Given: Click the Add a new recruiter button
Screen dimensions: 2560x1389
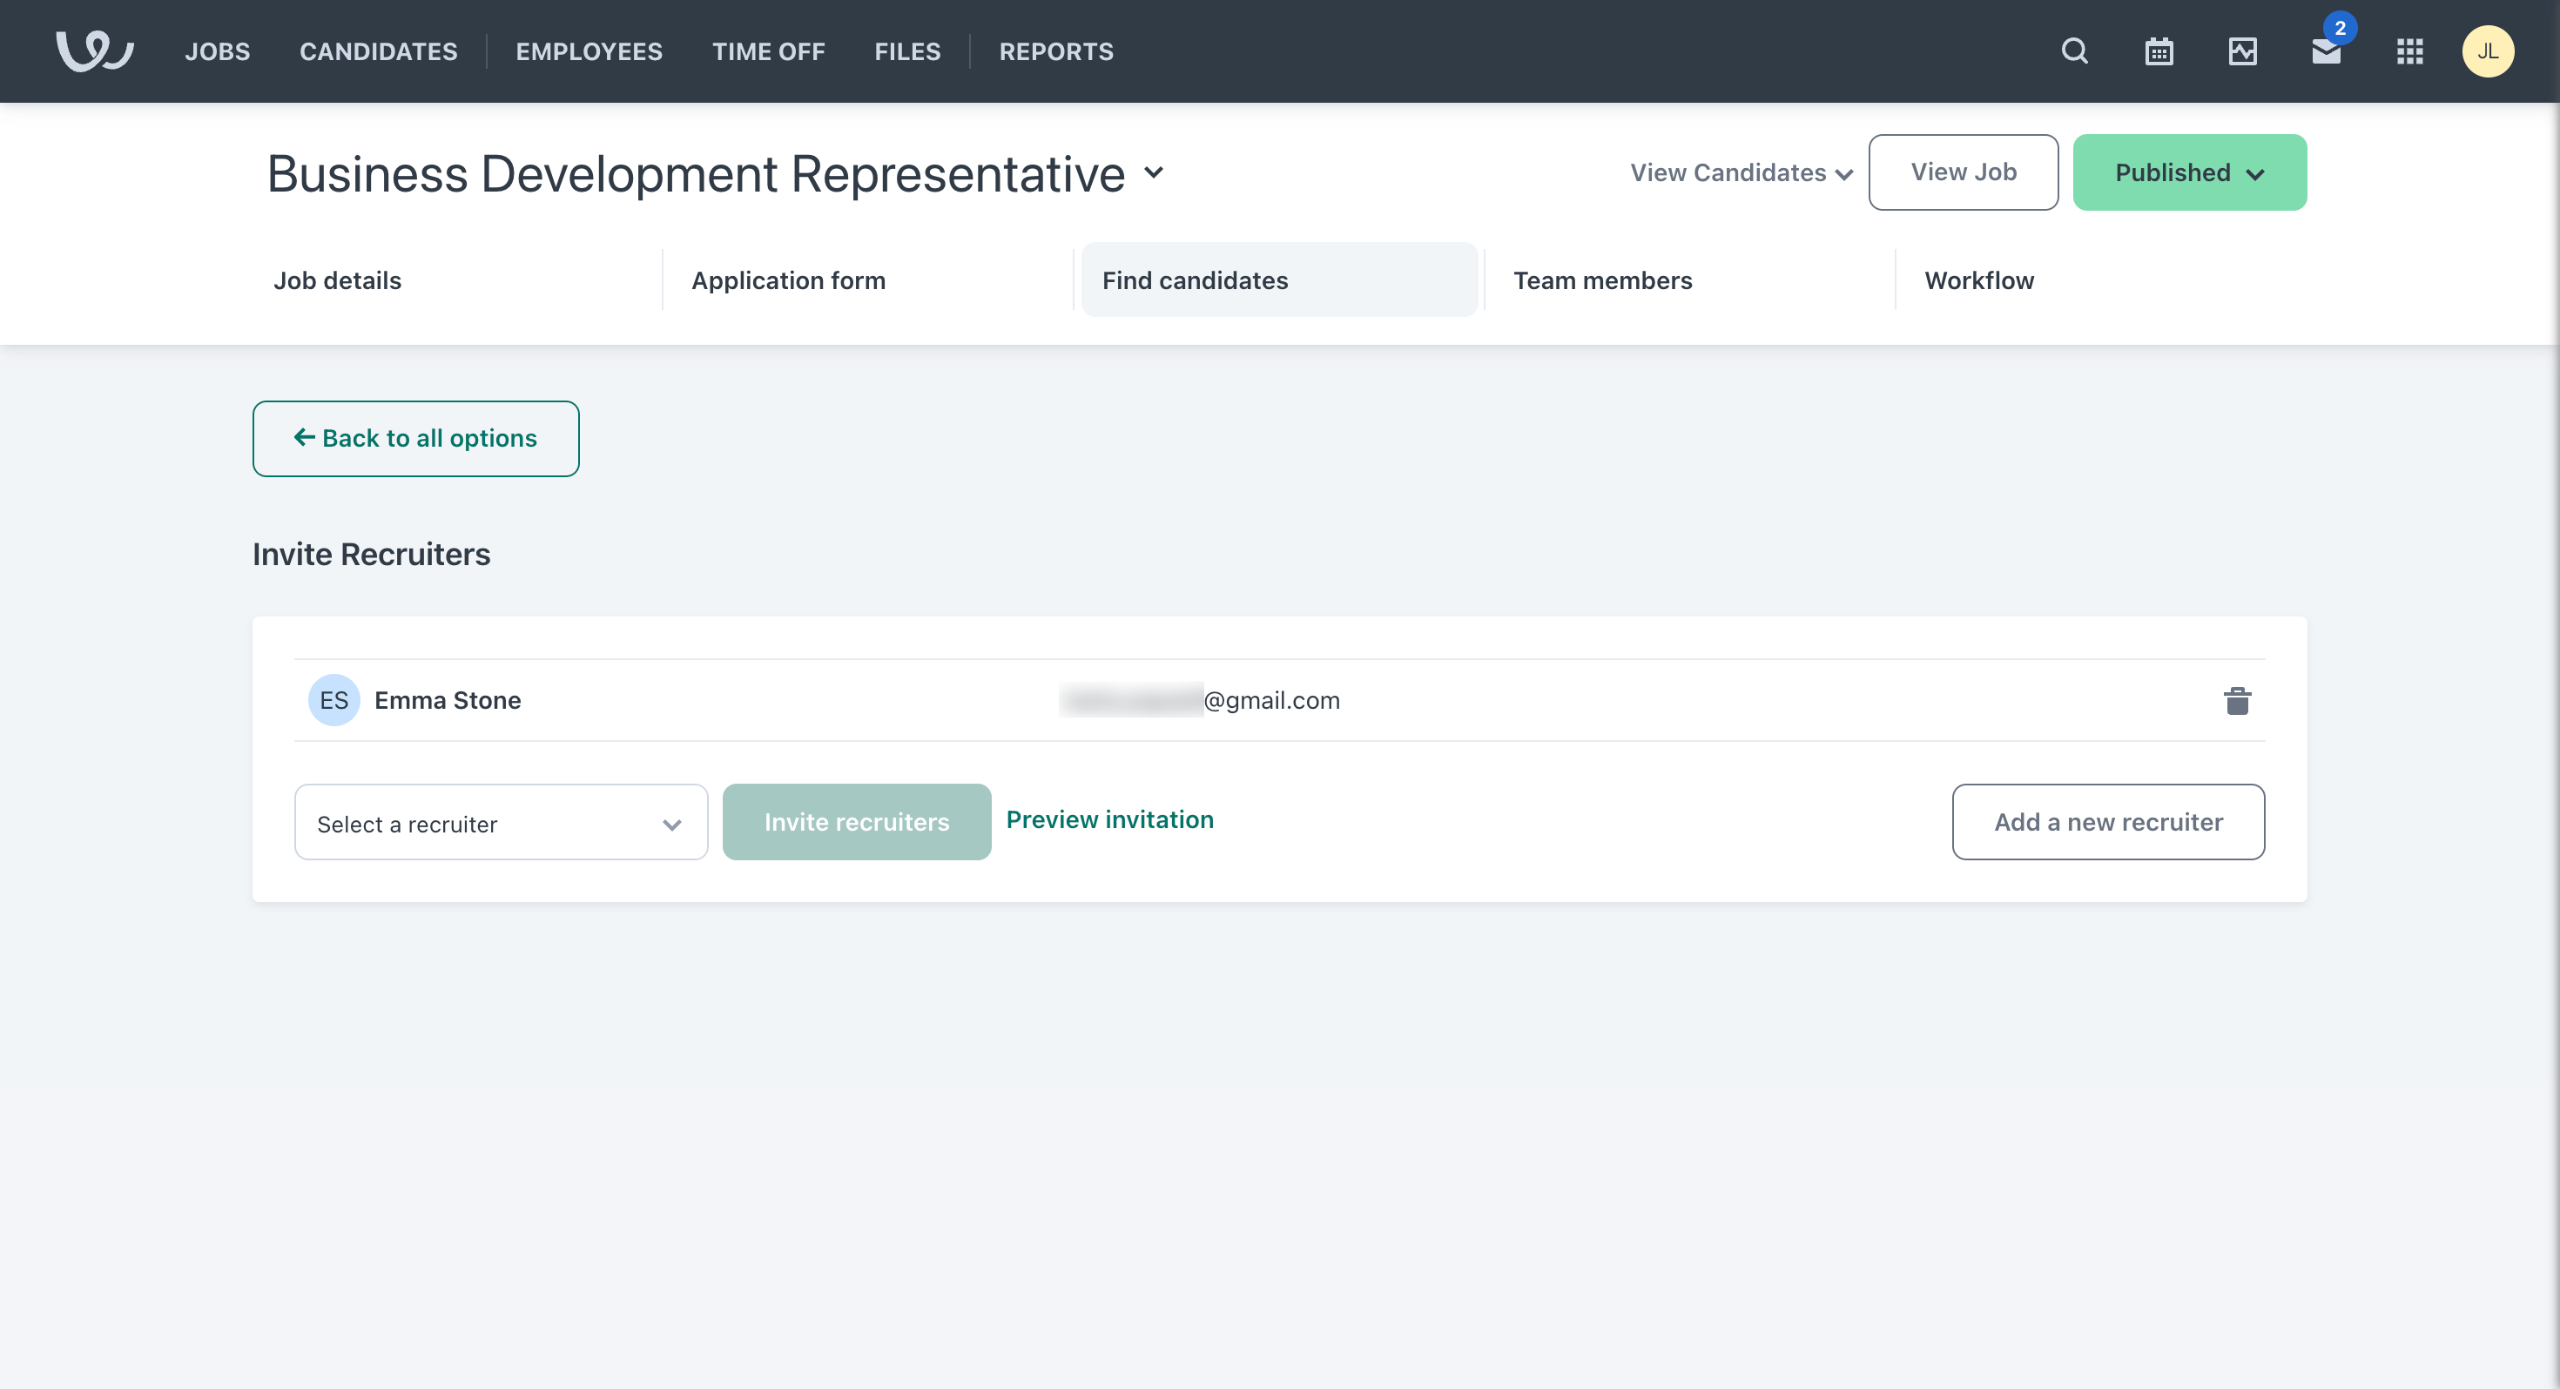Looking at the screenshot, I should [2108, 822].
